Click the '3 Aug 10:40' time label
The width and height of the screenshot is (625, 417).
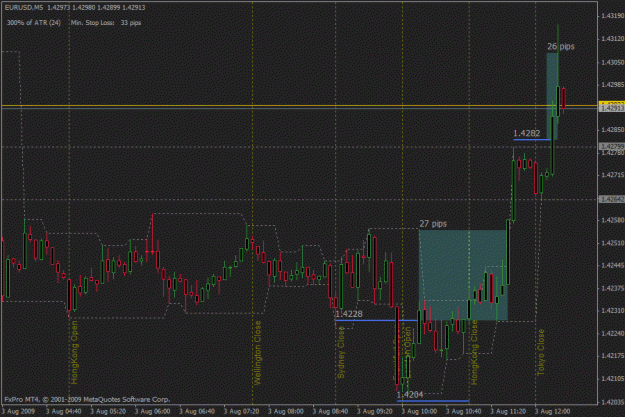coord(464,411)
